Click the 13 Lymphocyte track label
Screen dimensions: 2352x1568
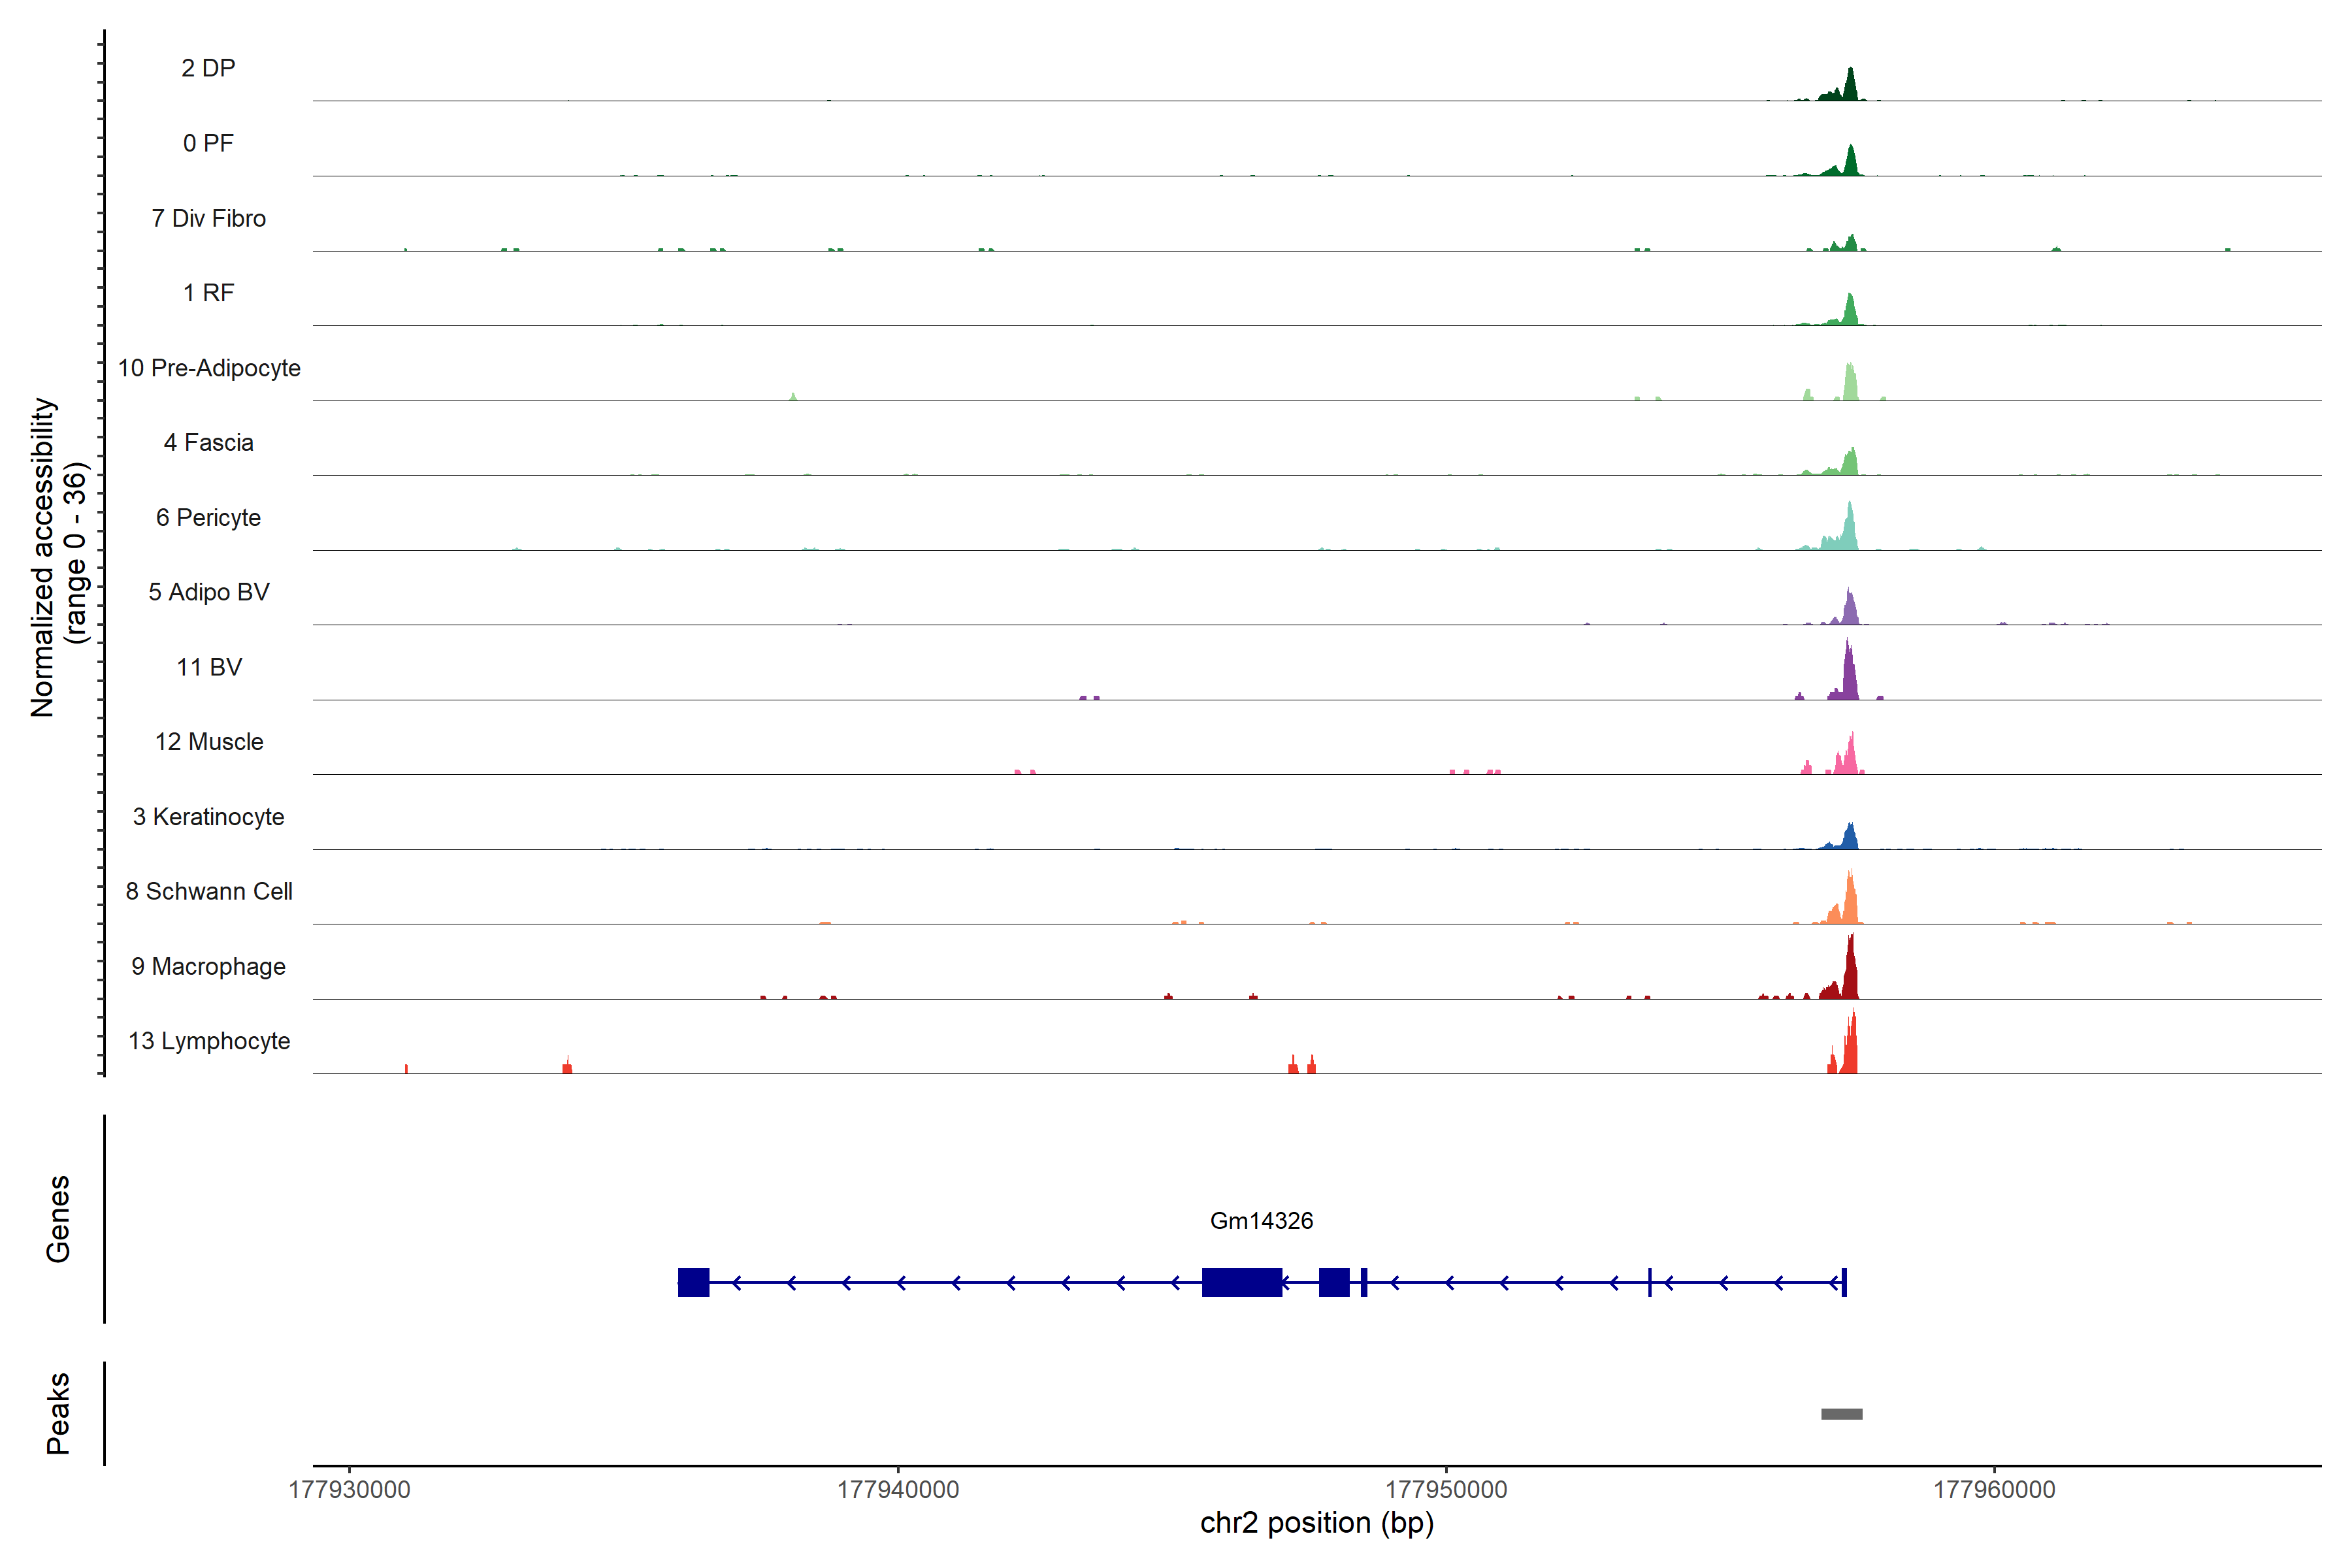209,1041
